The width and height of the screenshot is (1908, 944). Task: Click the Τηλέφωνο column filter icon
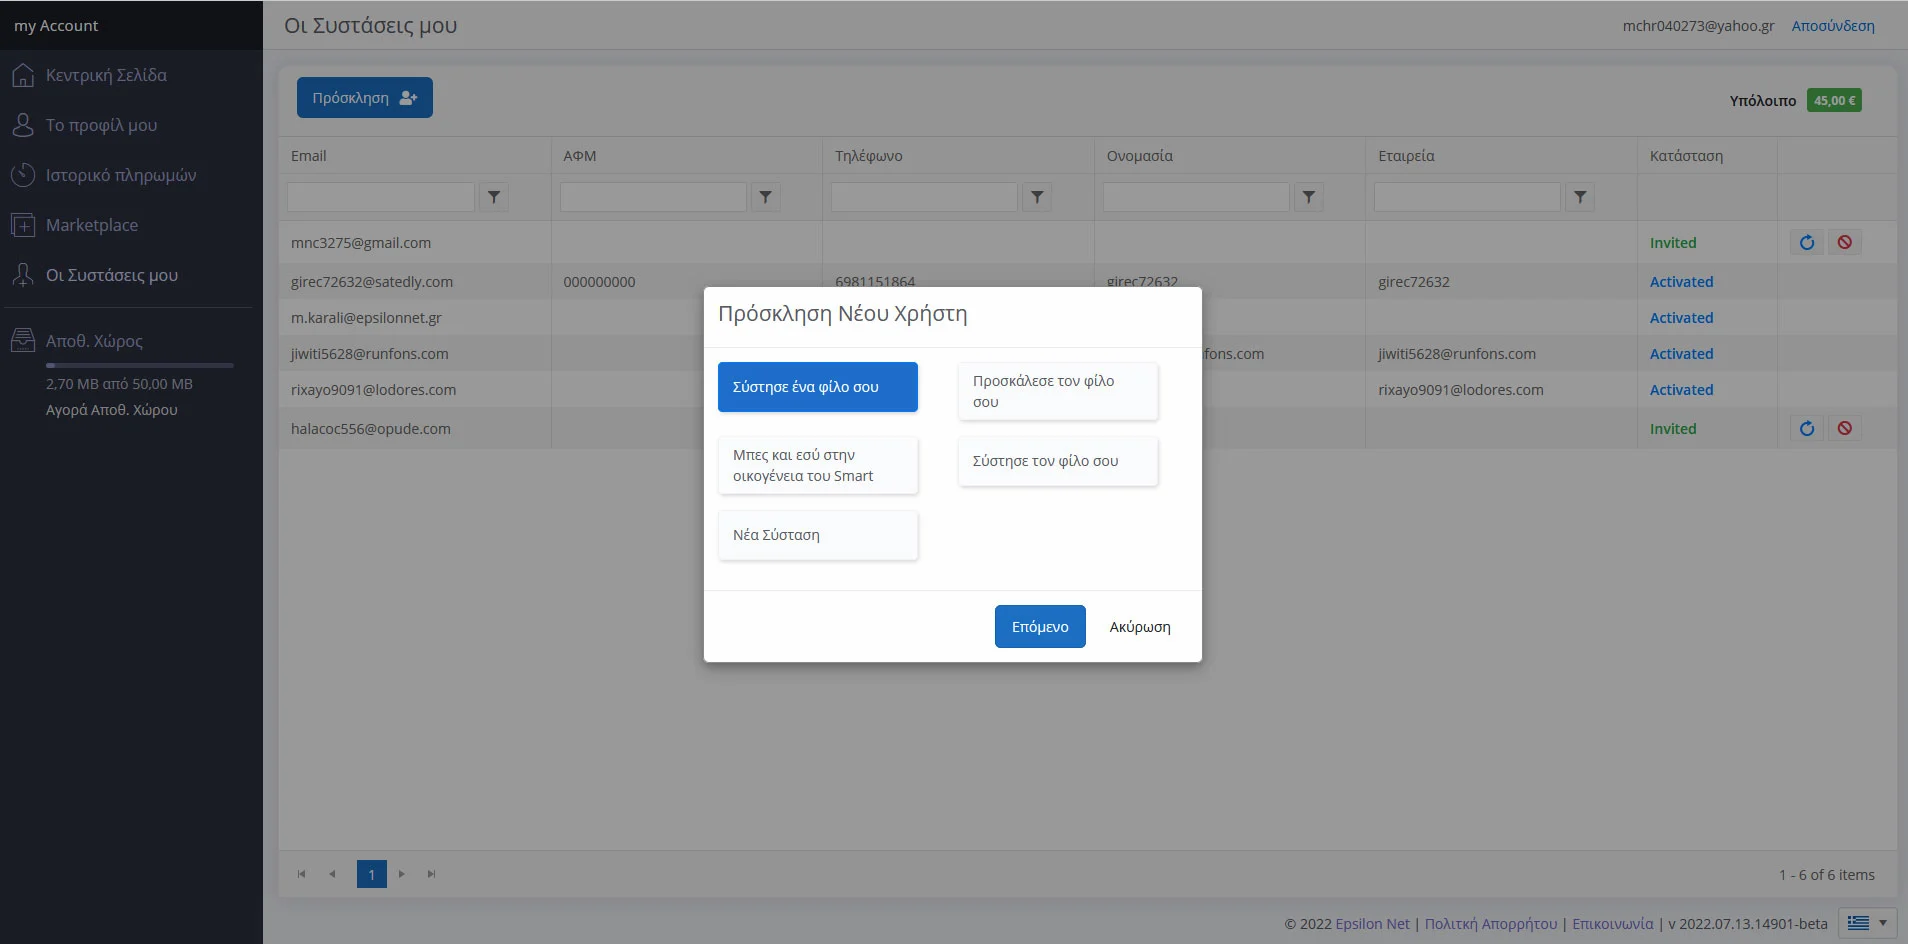coord(1037,197)
